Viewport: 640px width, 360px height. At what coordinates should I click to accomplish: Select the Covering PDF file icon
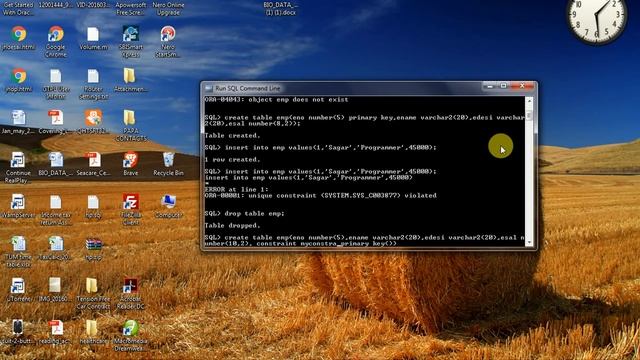point(56,118)
